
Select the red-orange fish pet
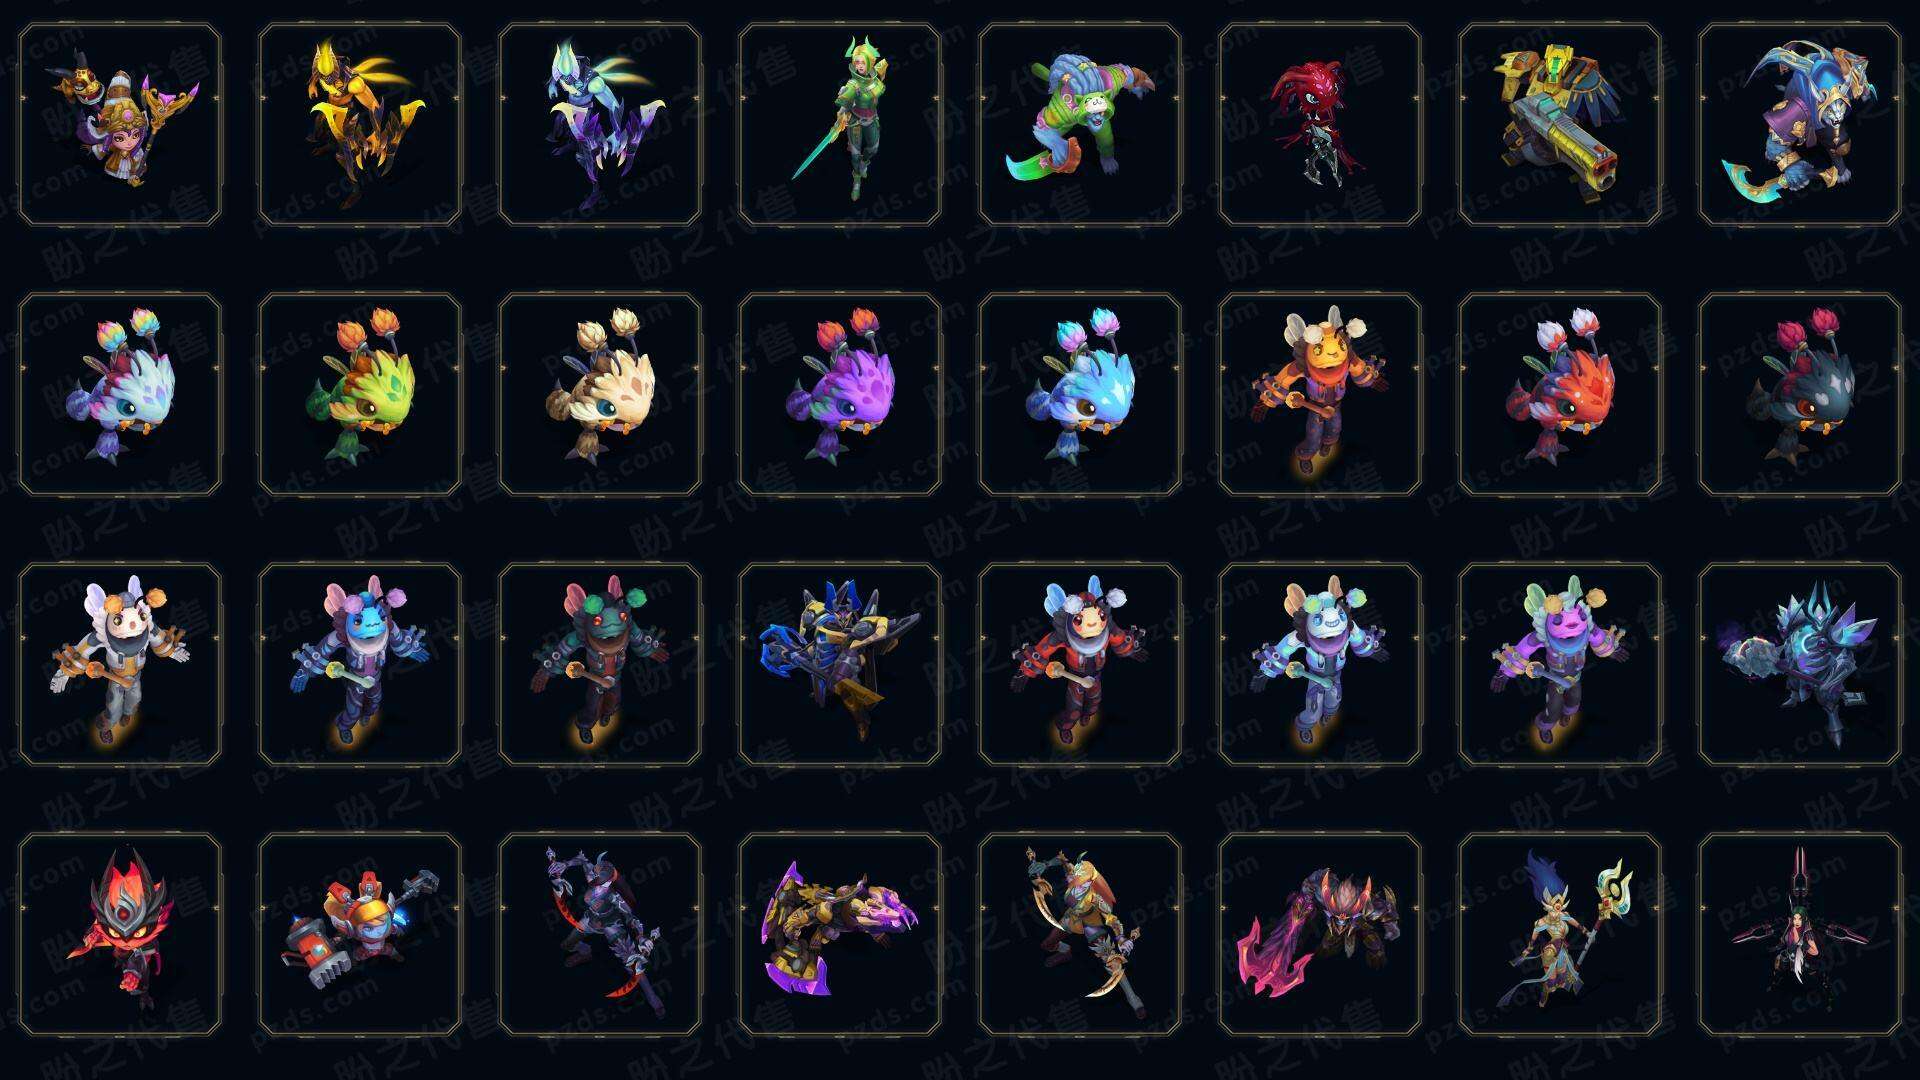tap(1559, 394)
